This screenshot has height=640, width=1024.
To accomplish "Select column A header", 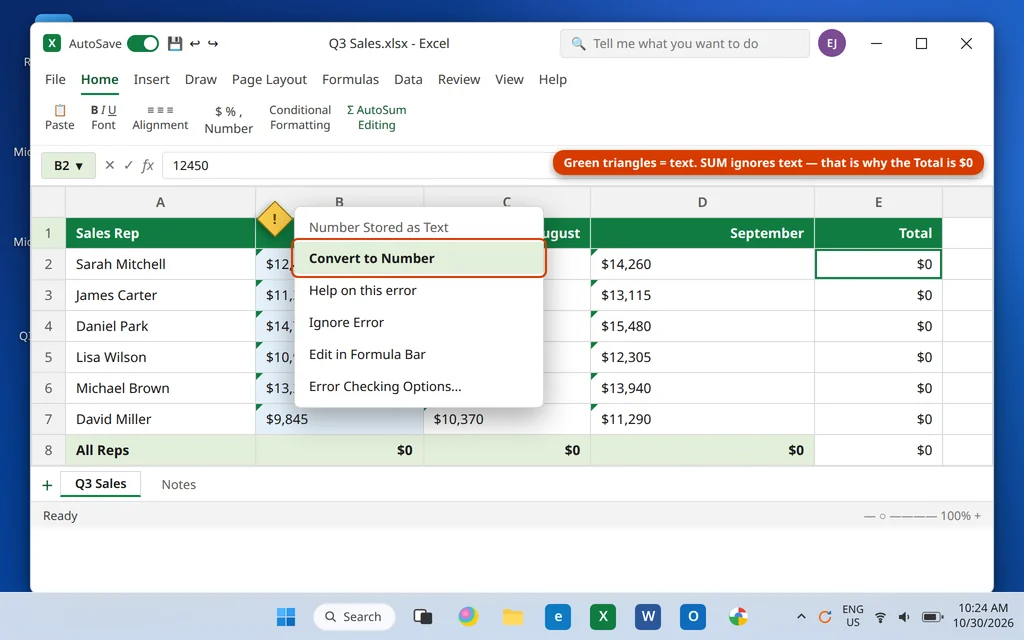I will (x=160, y=202).
